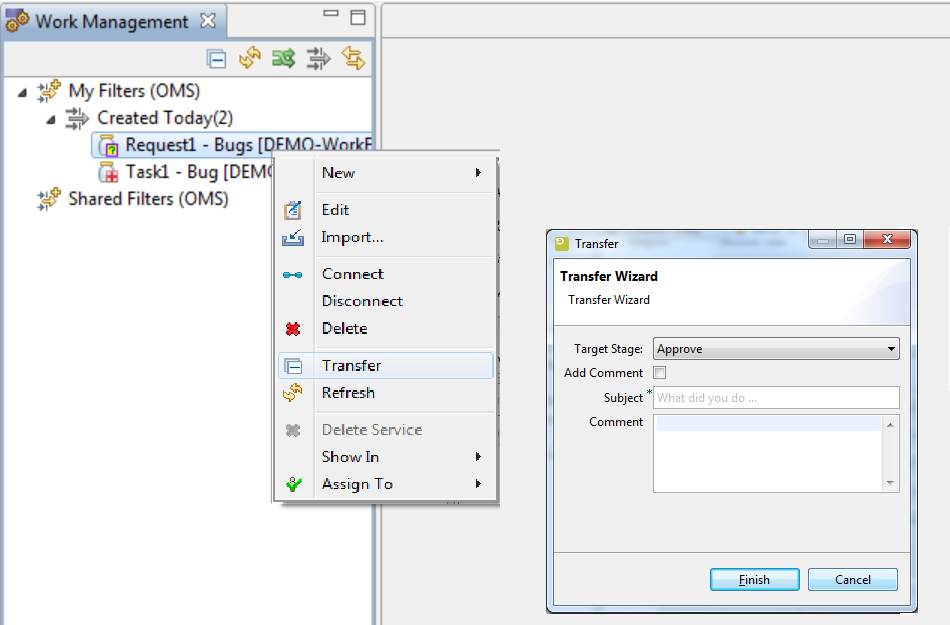This screenshot has width=950, height=625.
Task: Click the Refresh icon in the panel toolbar
Action: (249, 59)
